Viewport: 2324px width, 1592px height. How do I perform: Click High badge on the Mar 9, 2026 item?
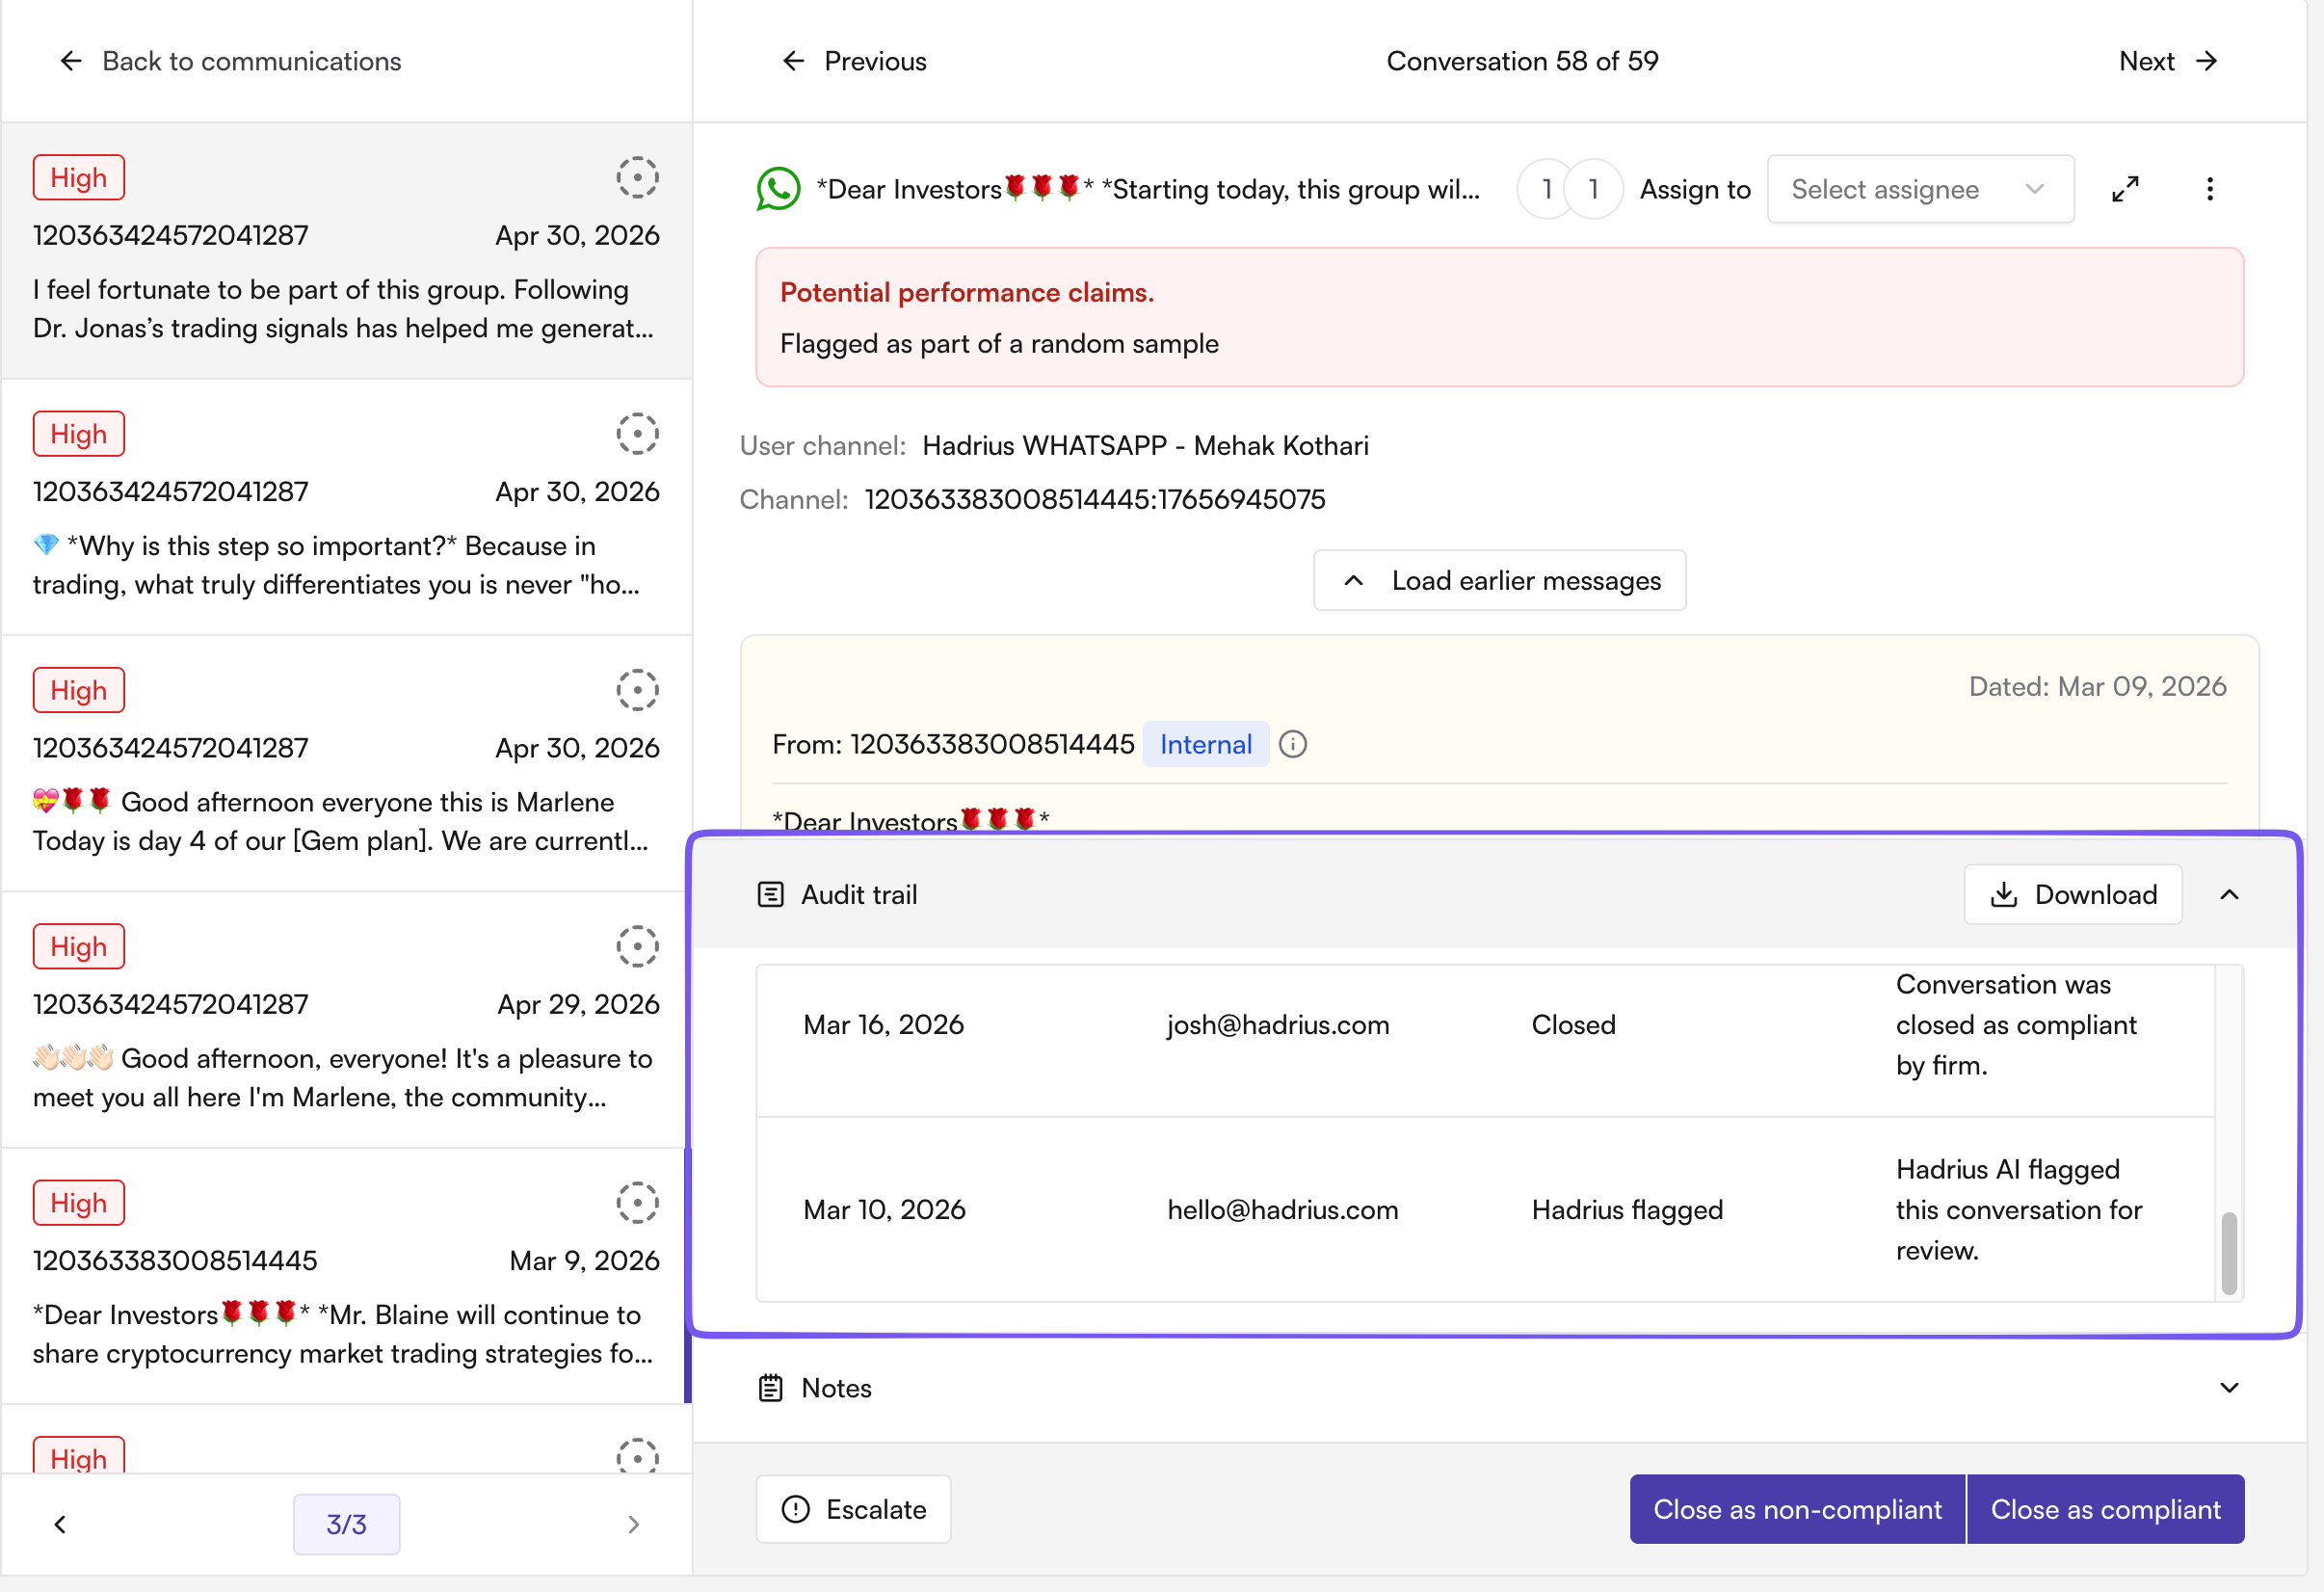point(79,1203)
